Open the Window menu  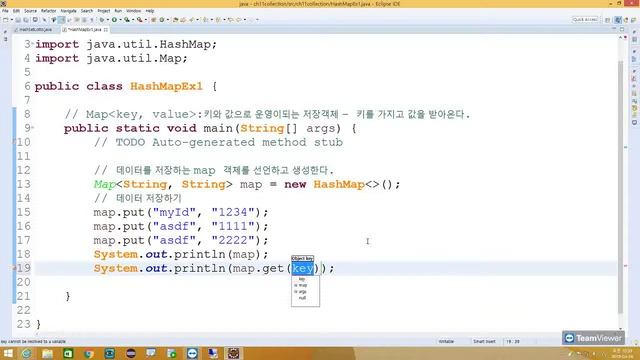(133, 11)
